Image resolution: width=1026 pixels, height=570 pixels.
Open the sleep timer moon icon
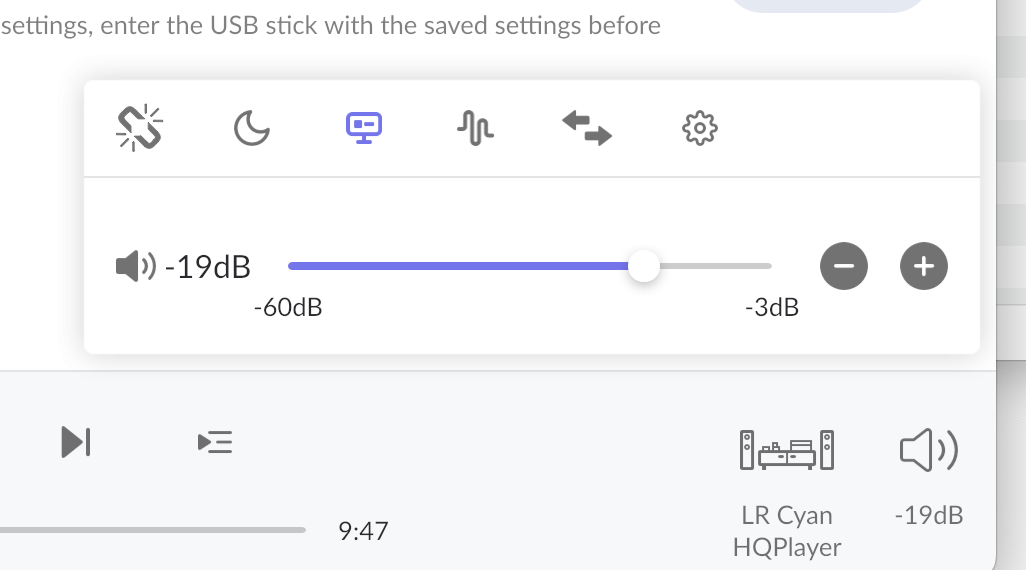click(252, 128)
